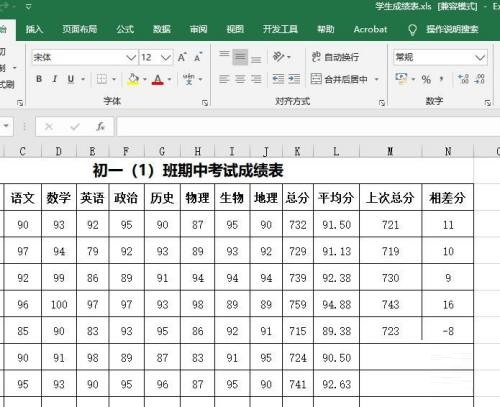Open fill color dropdown arrow
This screenshot has width=500, height=407.
click(145, 79)
